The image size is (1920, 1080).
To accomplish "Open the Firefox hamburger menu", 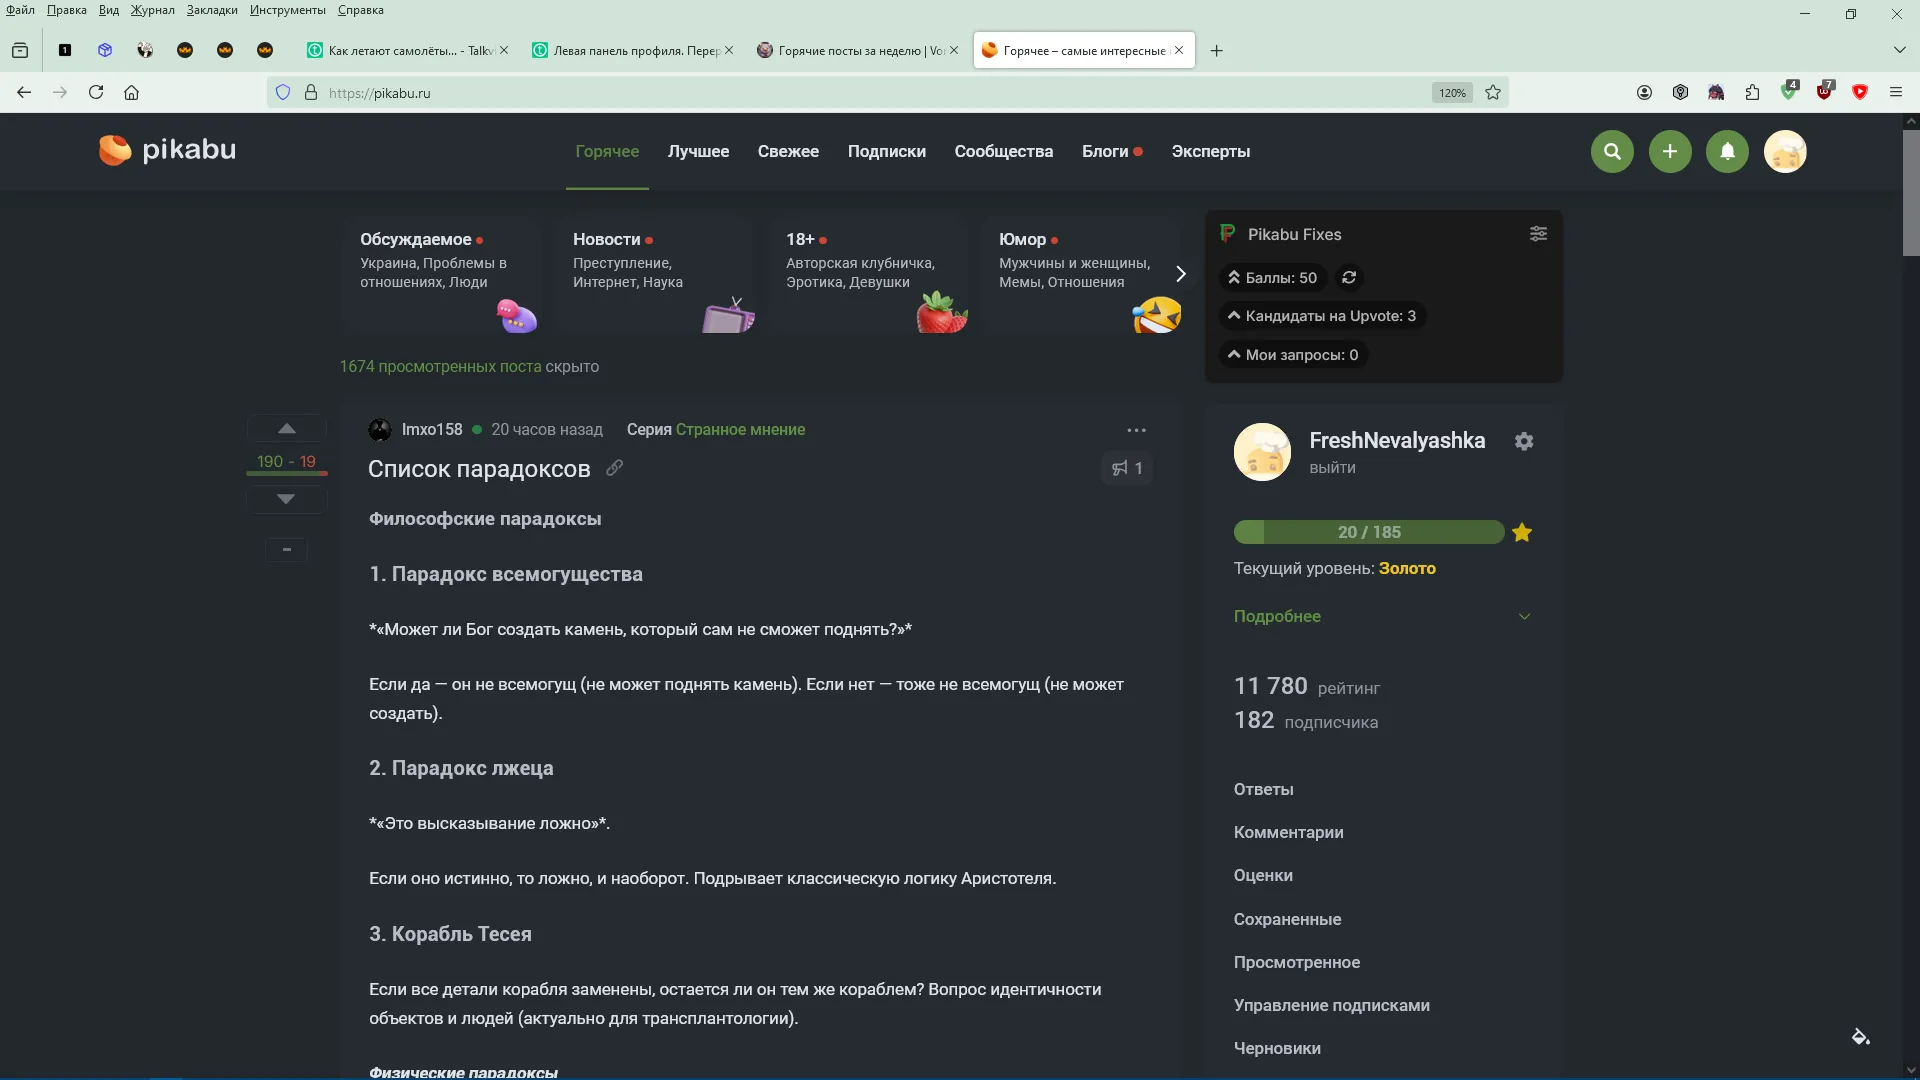I will [1896, 92].
